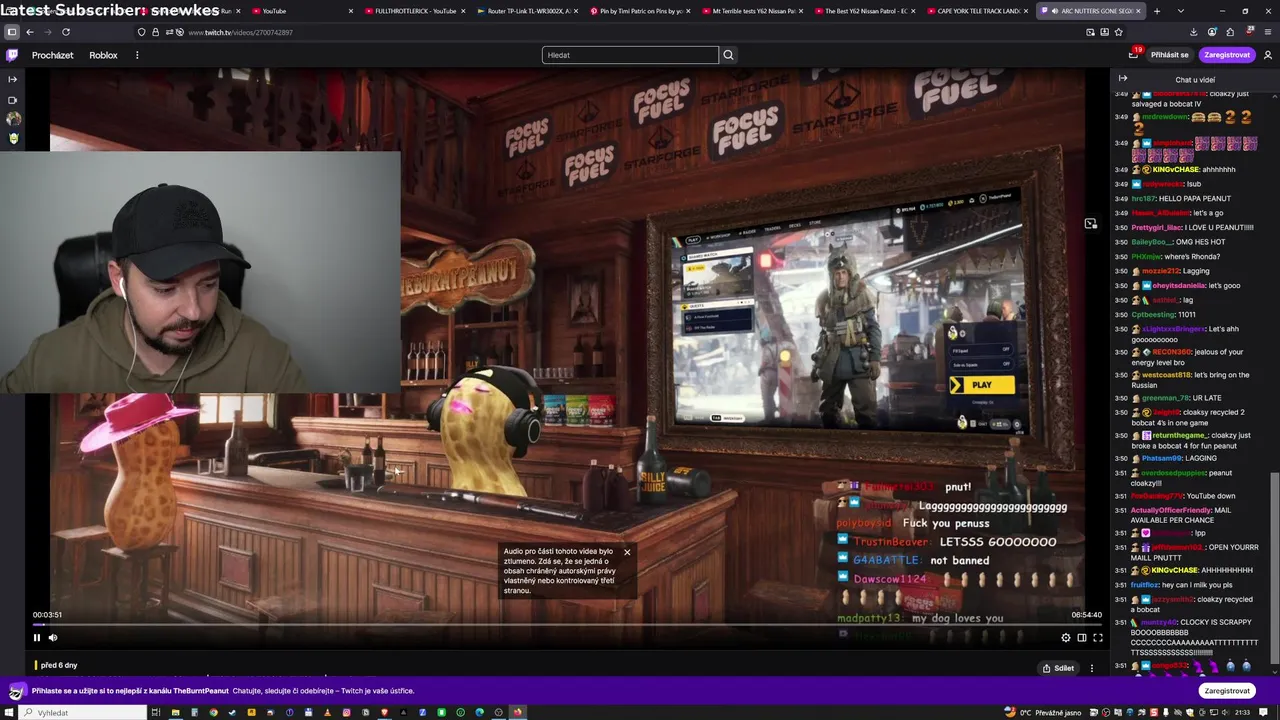The width and height of the screenshot is (1280, 720).
Task: Open chat user westcoastB18
Action: click(1166, 375)
